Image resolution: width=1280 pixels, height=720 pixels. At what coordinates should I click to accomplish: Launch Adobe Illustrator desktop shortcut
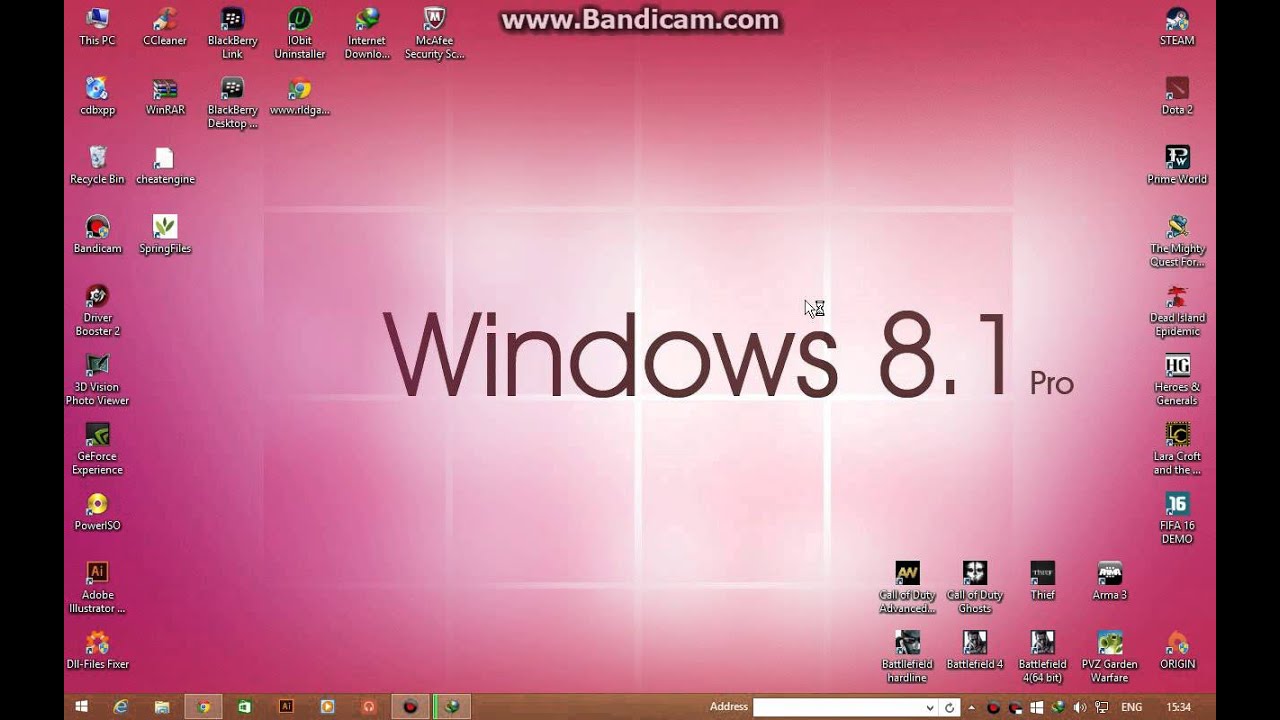click(x=97, y=587)
